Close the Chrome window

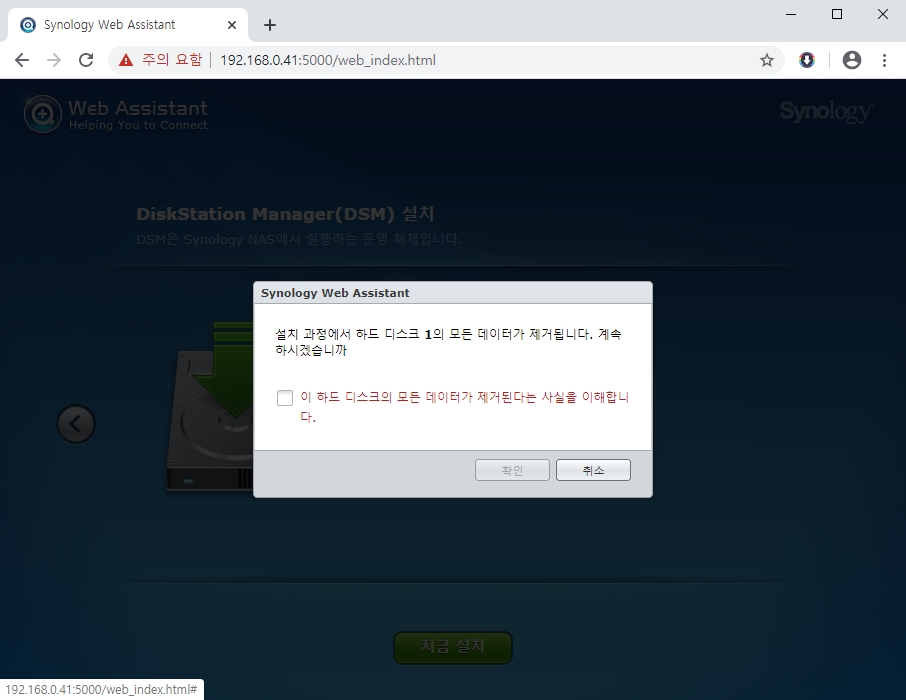[x=882, y=14]
